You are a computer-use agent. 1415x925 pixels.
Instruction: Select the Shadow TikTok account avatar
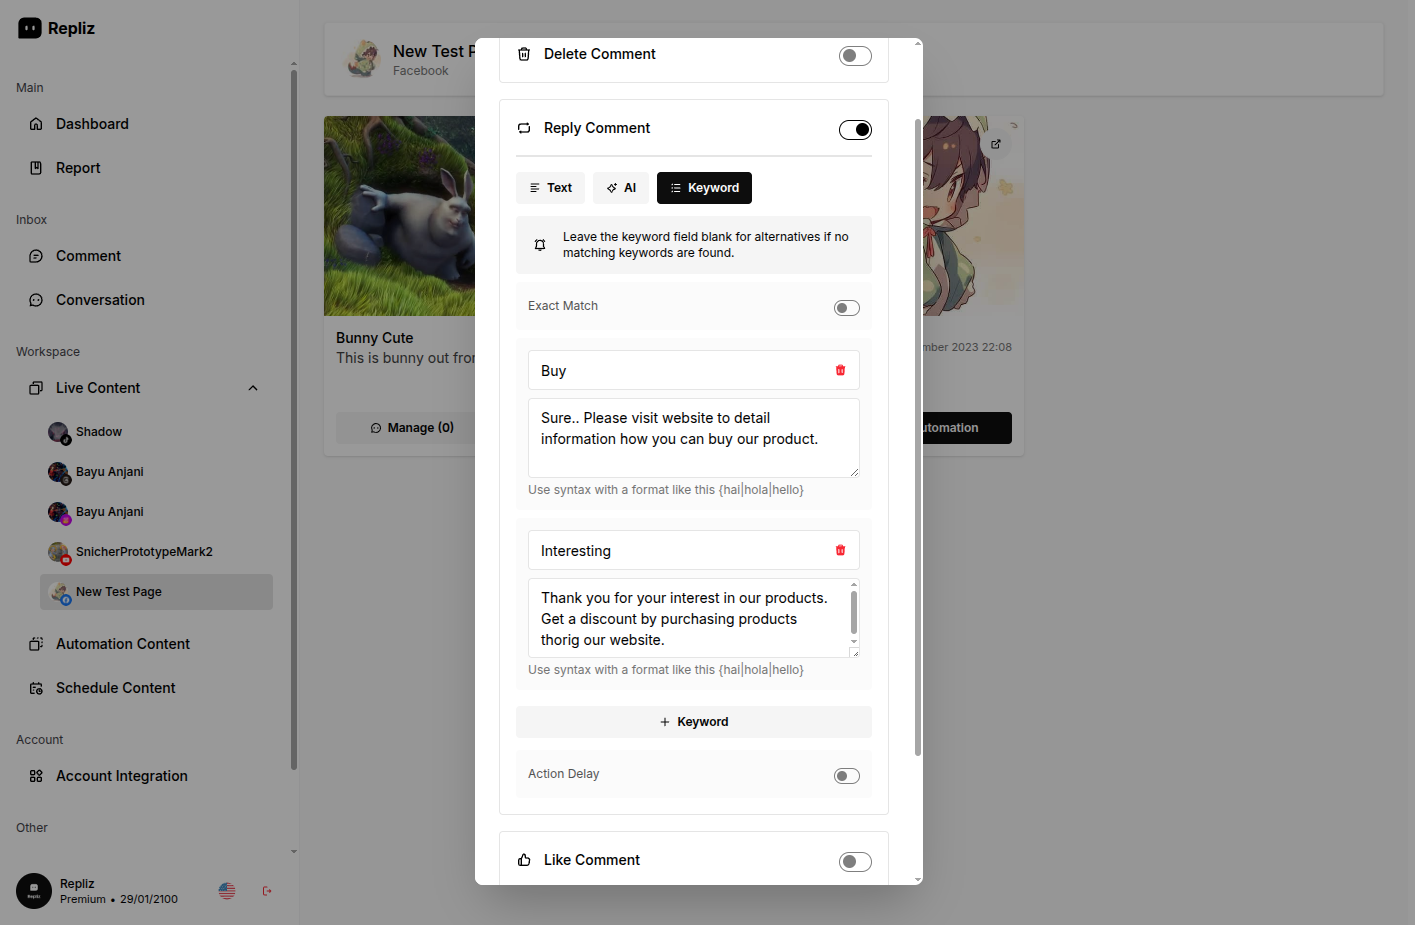point(59,432)
